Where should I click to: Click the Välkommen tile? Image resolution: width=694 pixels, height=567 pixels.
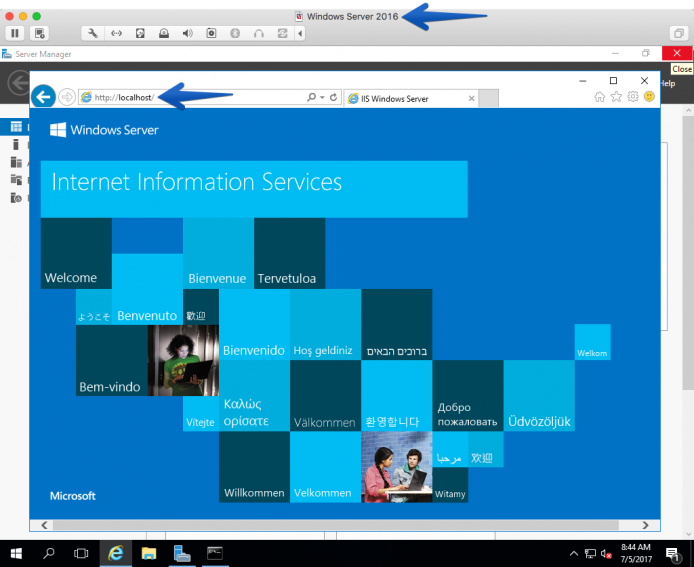point(326,396)
